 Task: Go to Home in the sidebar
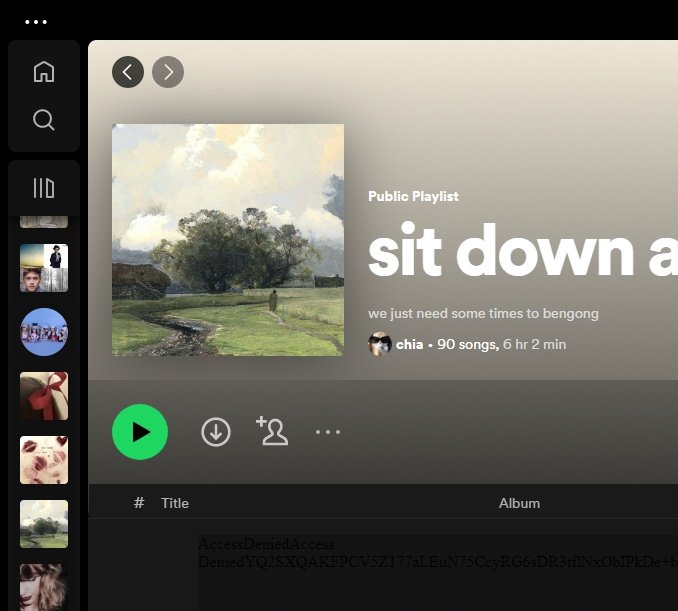point(44,71)
